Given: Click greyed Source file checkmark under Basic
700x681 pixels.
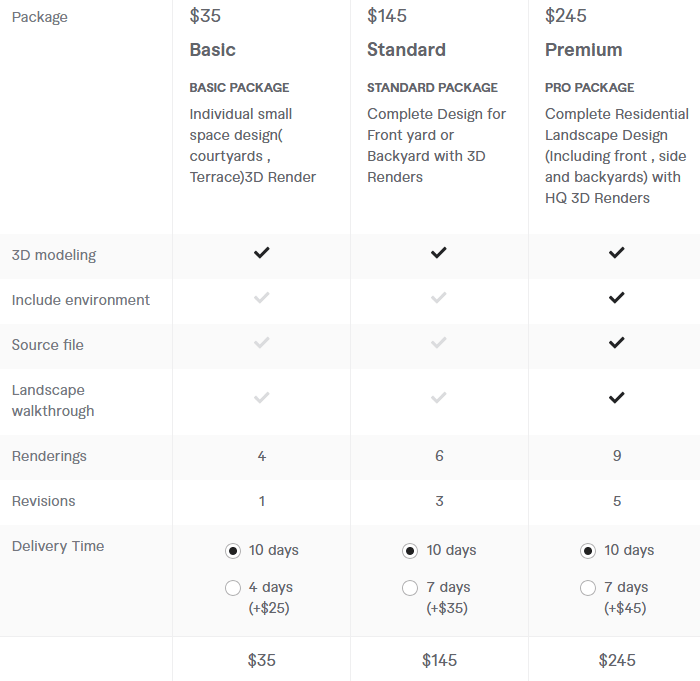Looking at the screenshot, I should [262, 343].
